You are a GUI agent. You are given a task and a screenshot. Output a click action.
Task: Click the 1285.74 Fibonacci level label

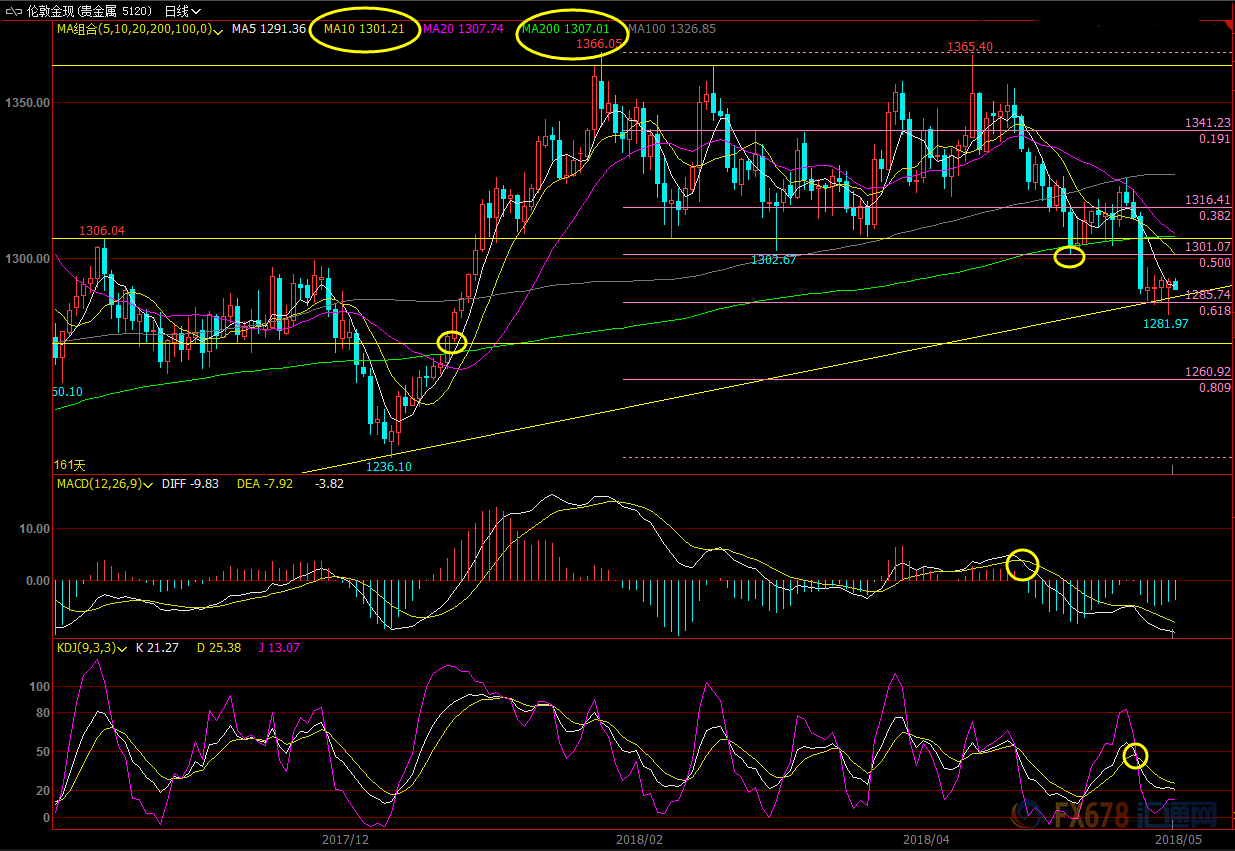point(1208,295)
